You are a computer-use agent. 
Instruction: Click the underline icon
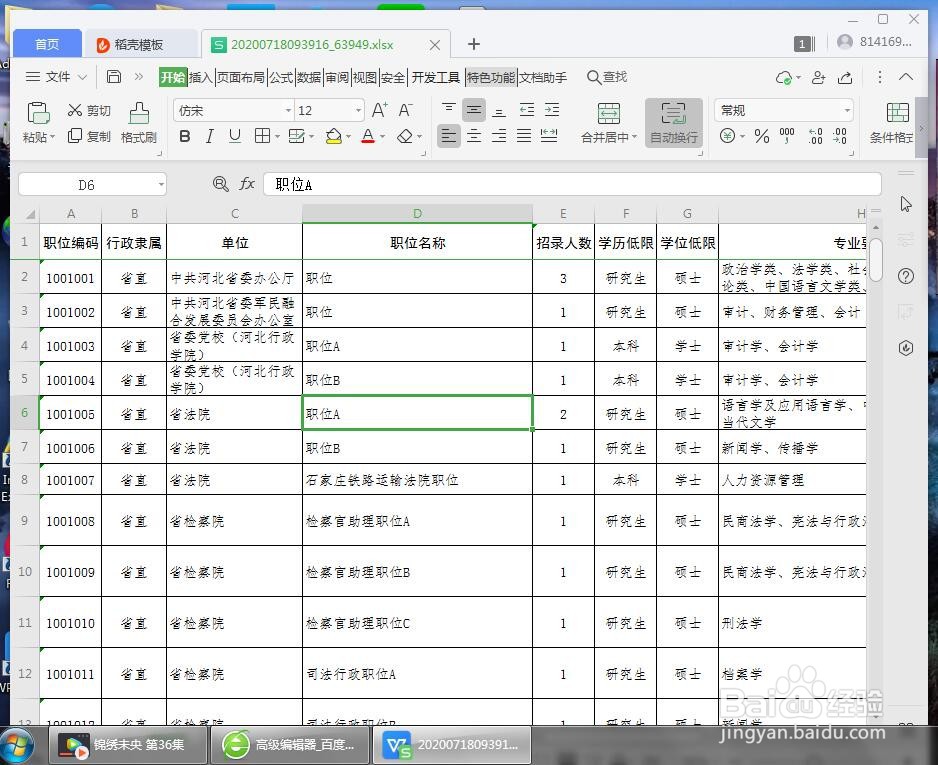[233, 136]
